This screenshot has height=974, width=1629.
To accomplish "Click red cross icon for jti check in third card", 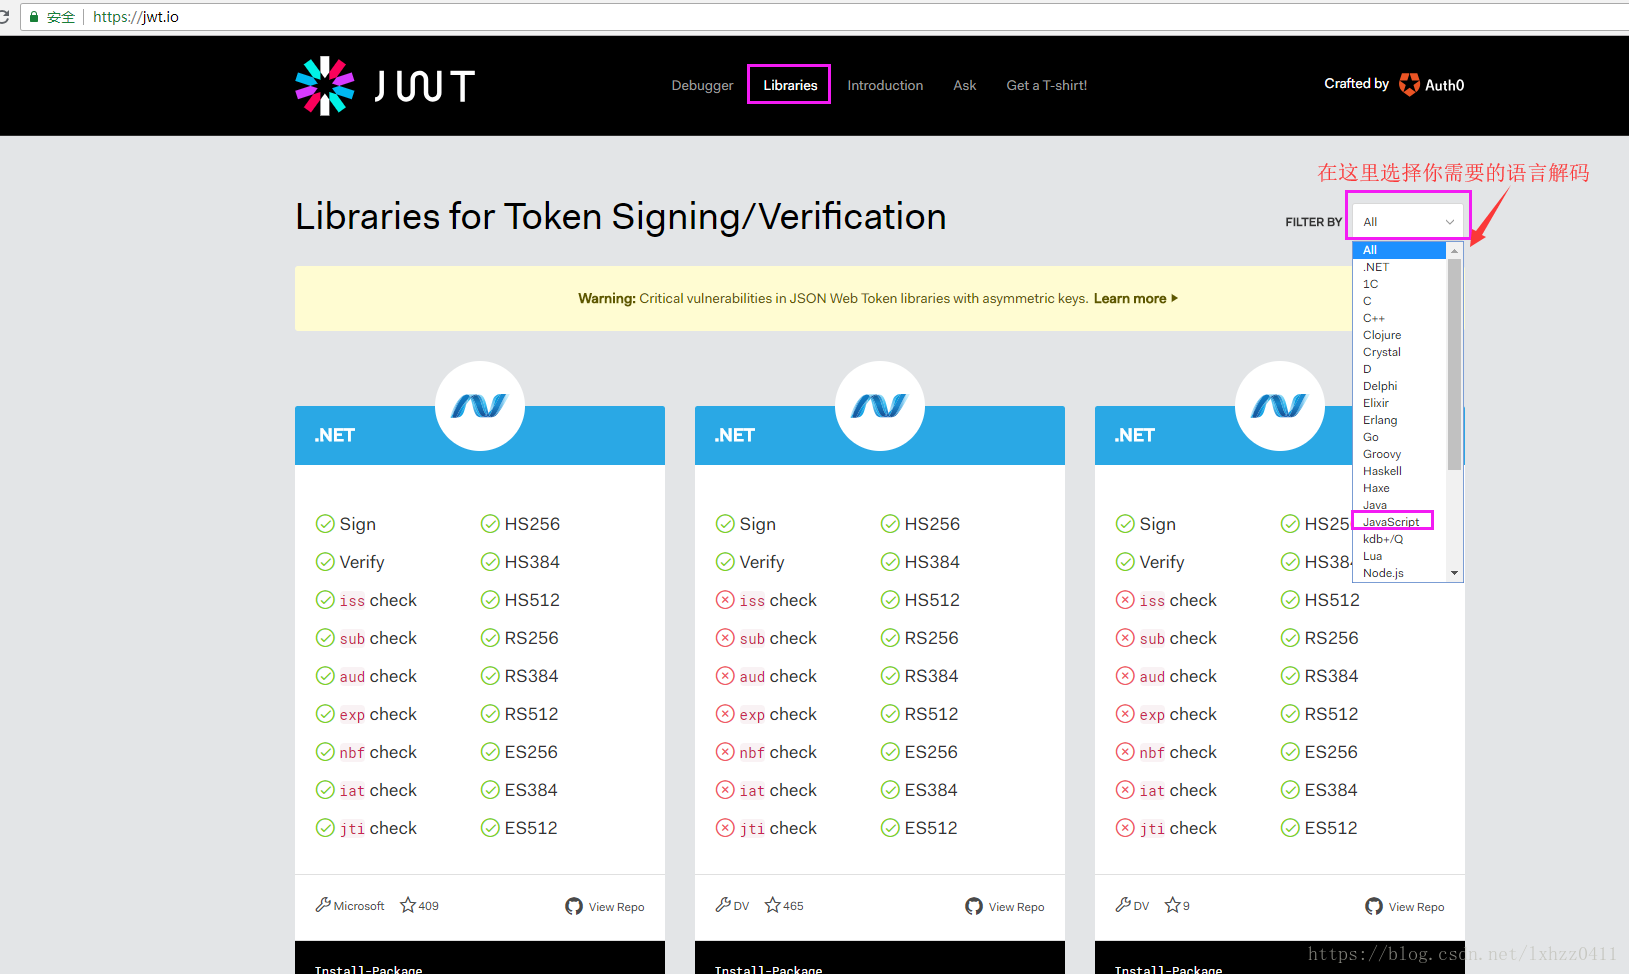I will [x=1125, y=828].
